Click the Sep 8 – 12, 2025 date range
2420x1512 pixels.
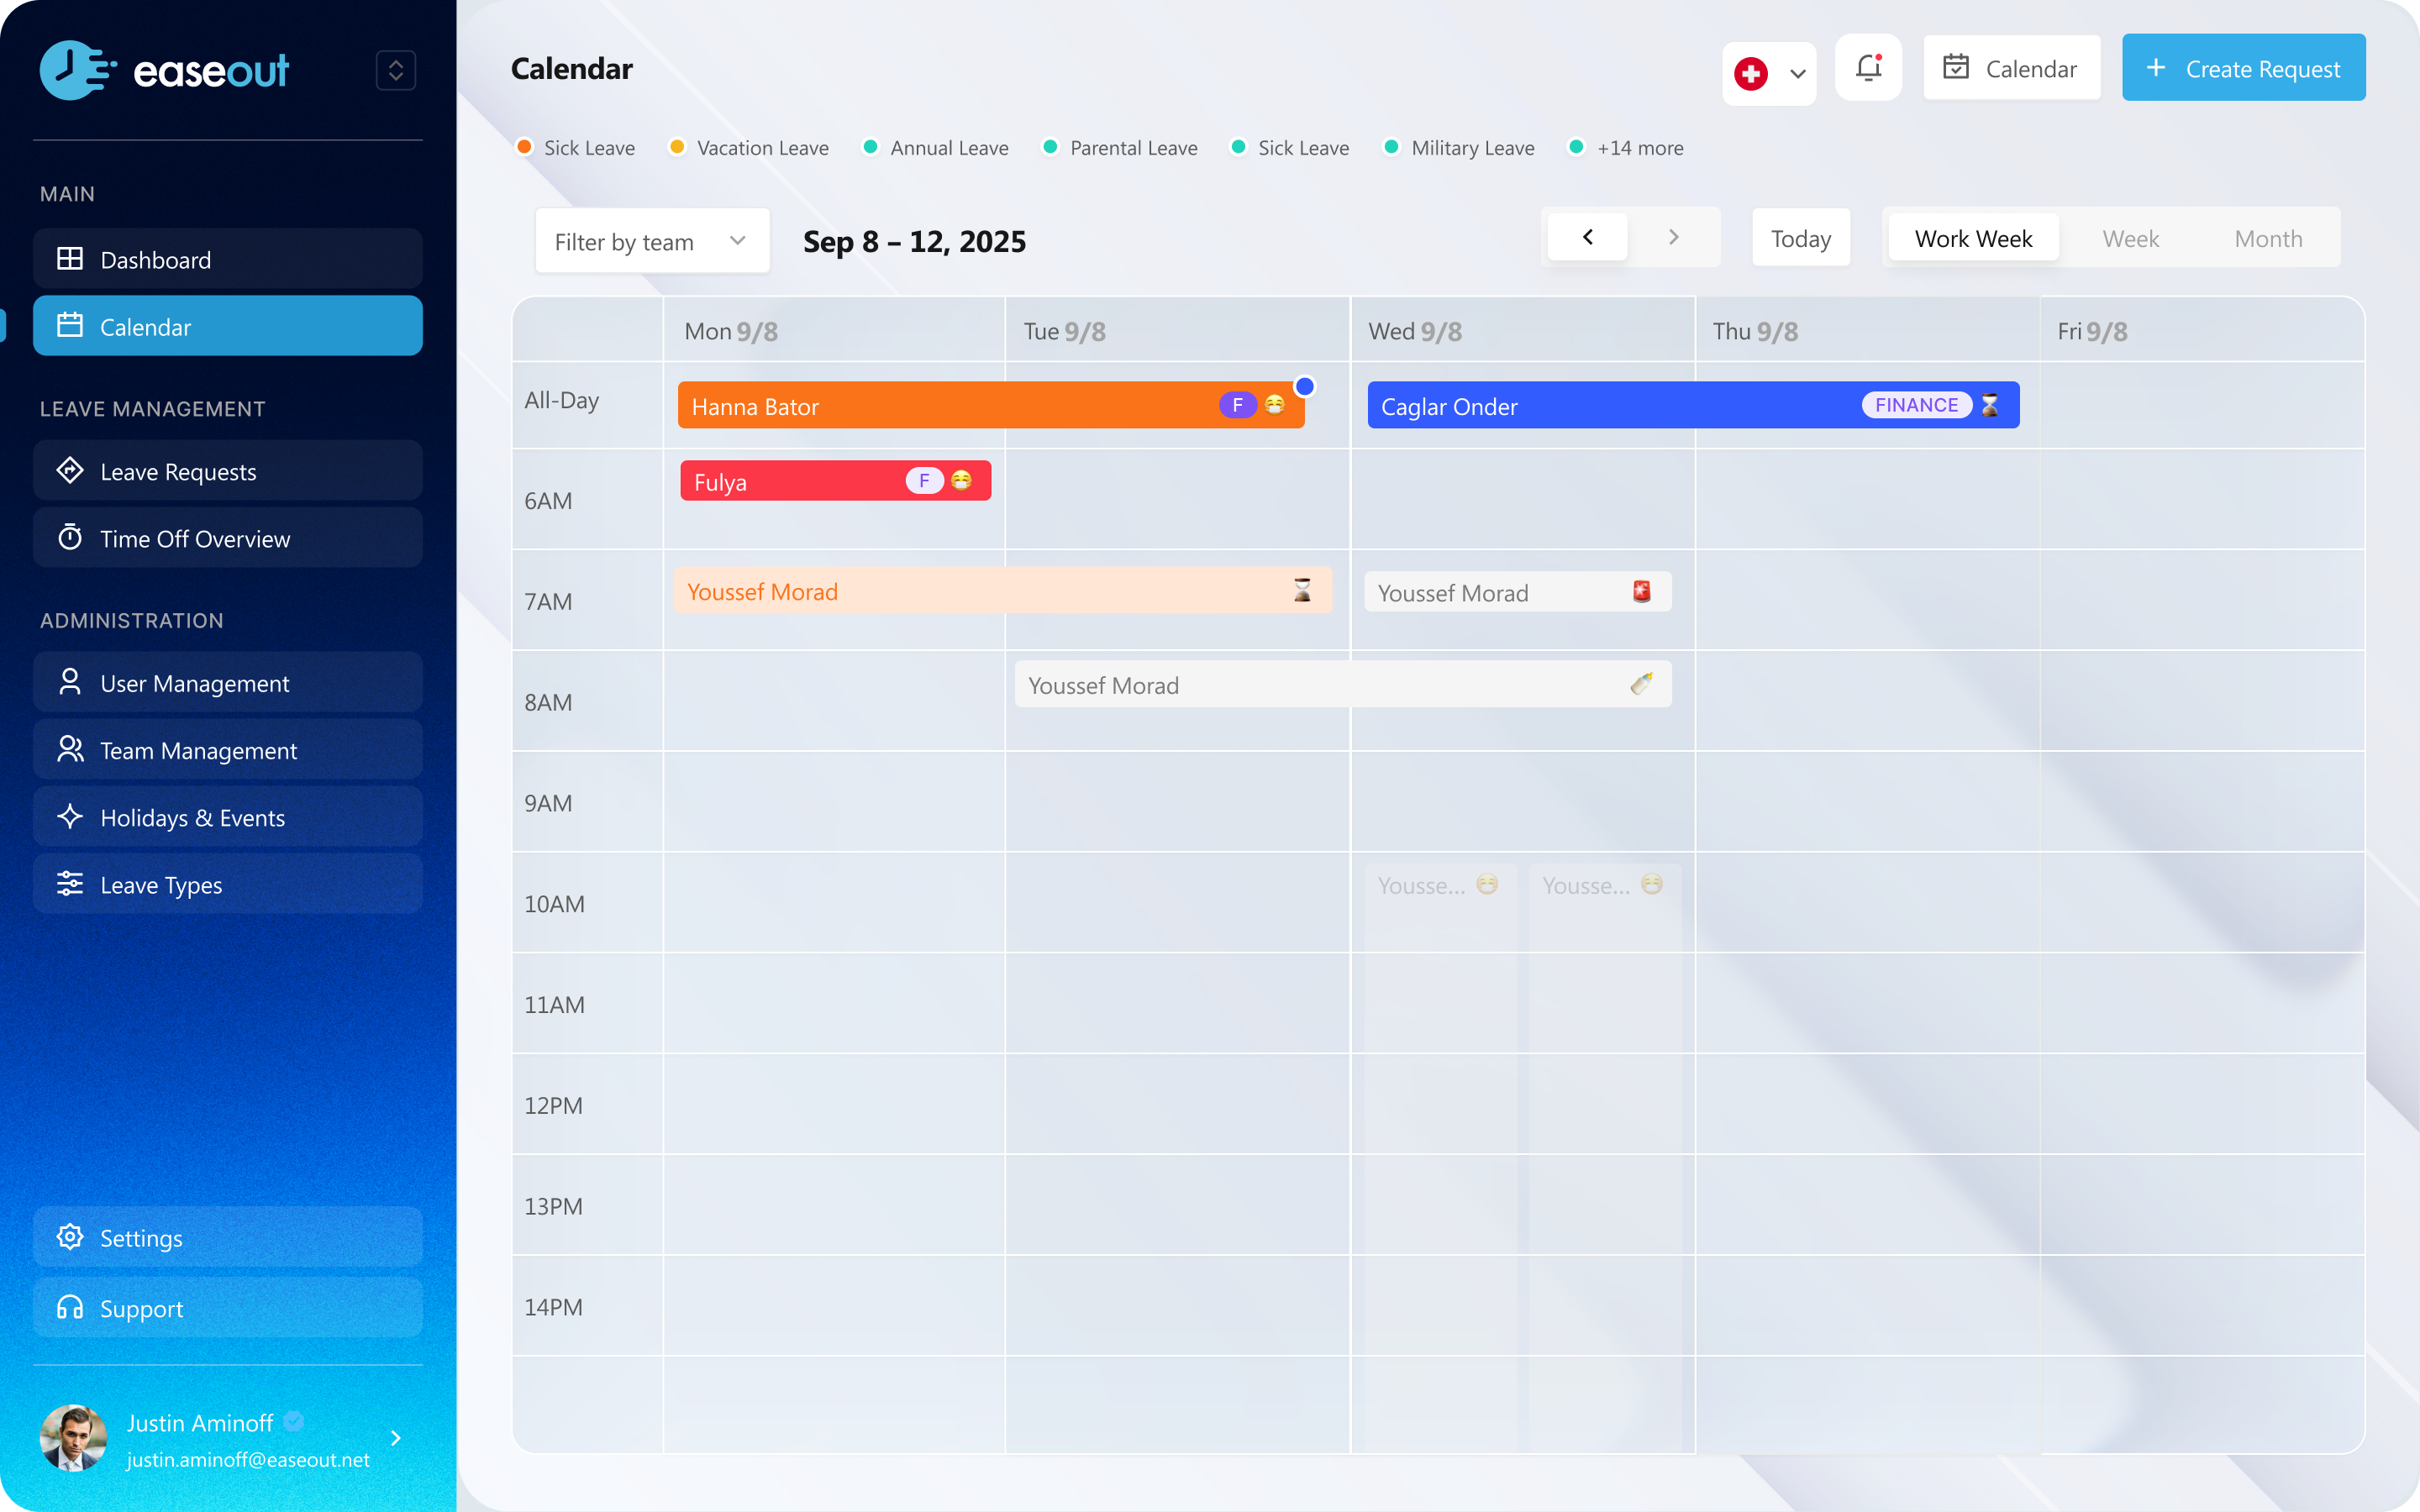pyautogui.click(x=914, y=241)
